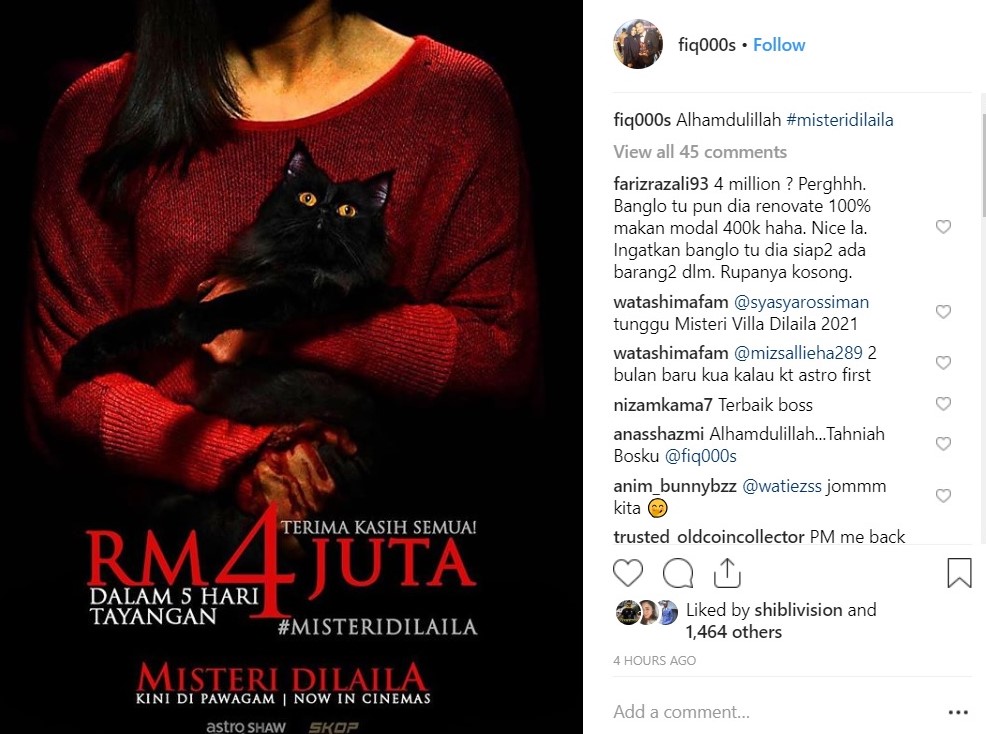Save the post with the bookmark icon

click(959, 572)
